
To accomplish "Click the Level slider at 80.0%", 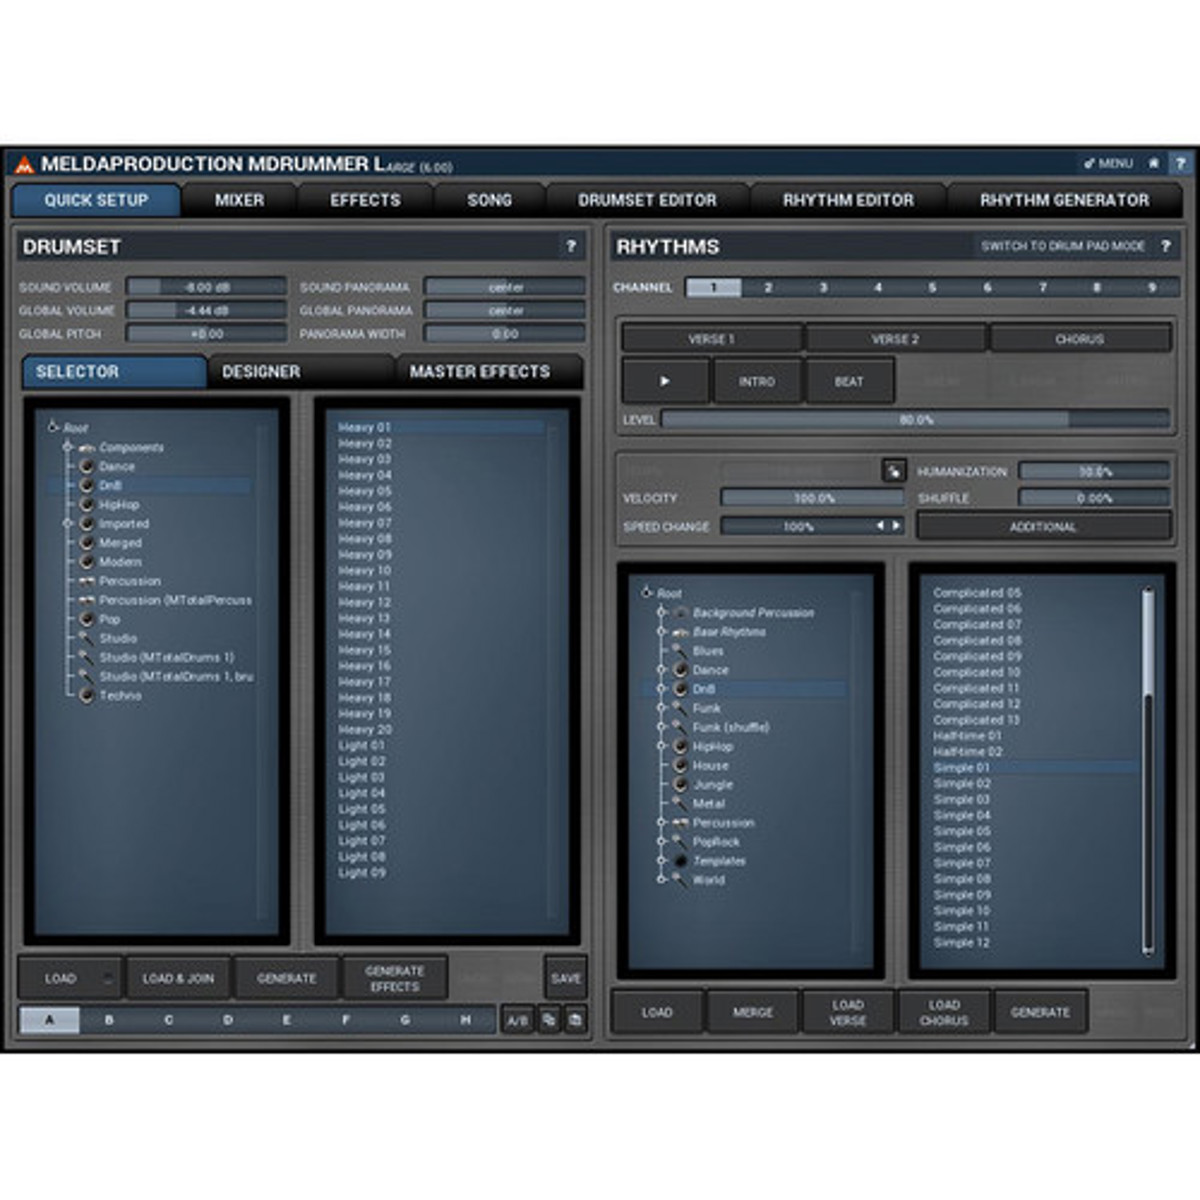I will pos(916,420).
